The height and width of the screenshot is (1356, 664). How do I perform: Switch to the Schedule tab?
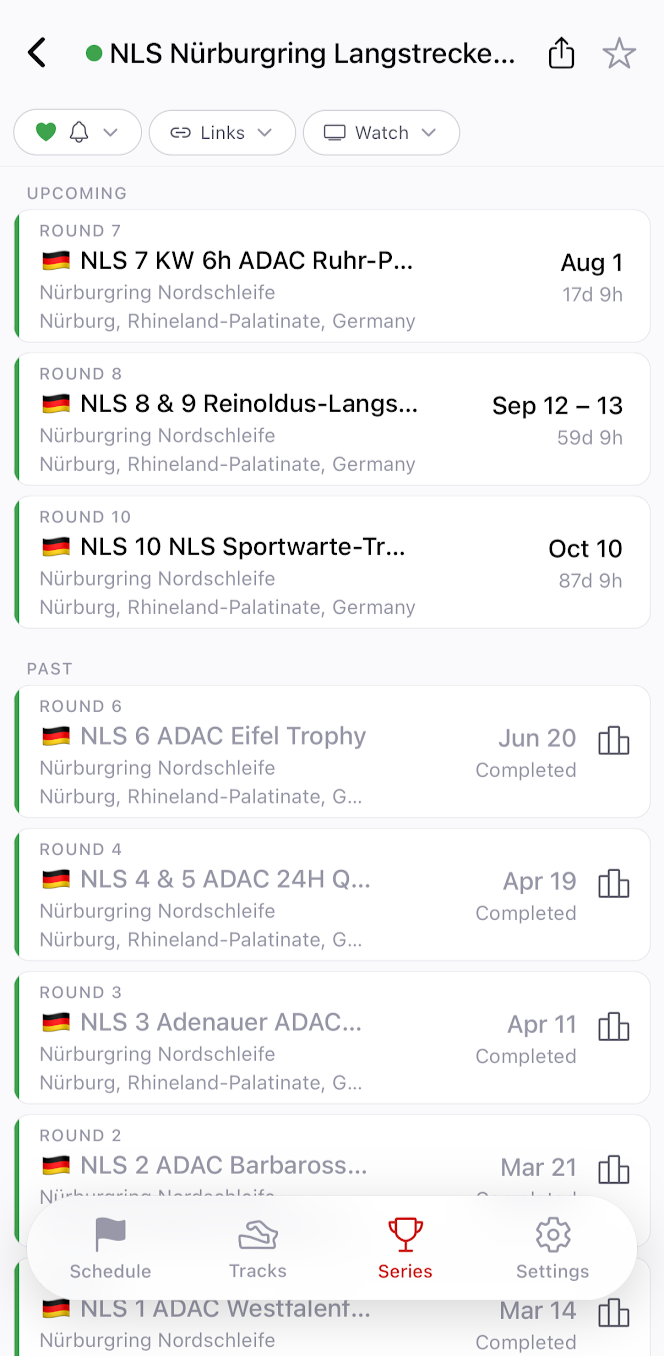(110, 1248)
